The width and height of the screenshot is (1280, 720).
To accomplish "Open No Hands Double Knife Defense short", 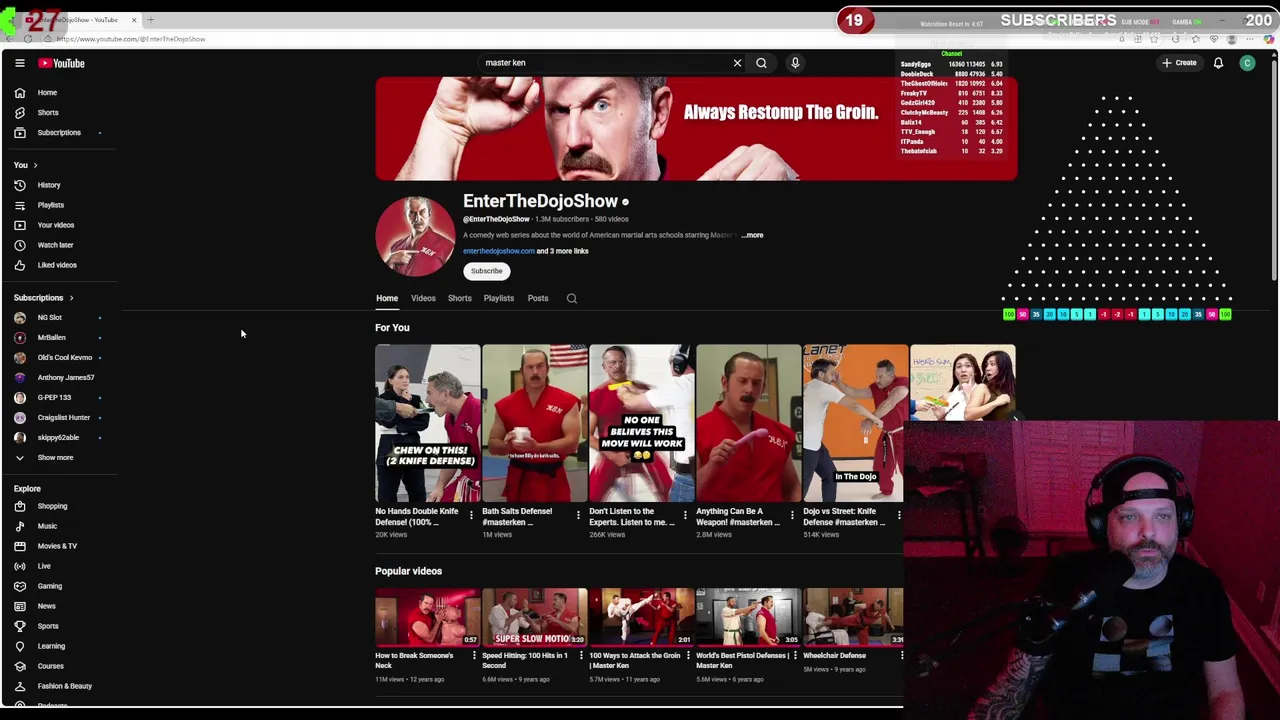I will 427,423.
